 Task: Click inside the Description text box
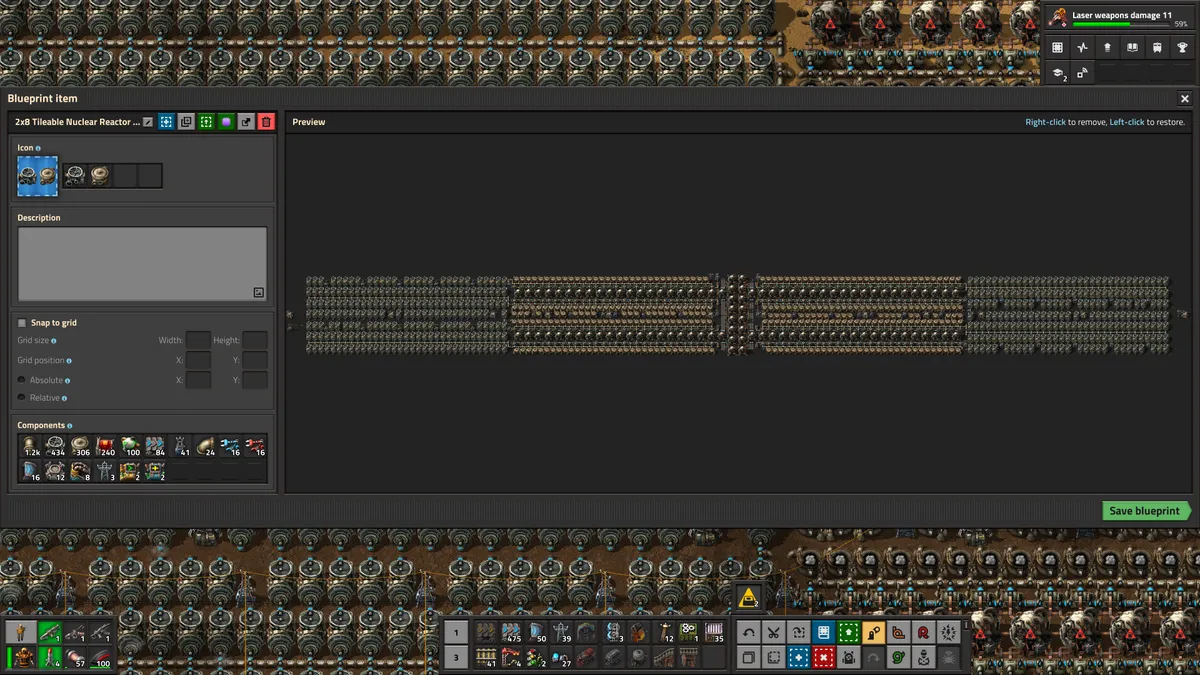pyautogui.click(x=142, y=264)
